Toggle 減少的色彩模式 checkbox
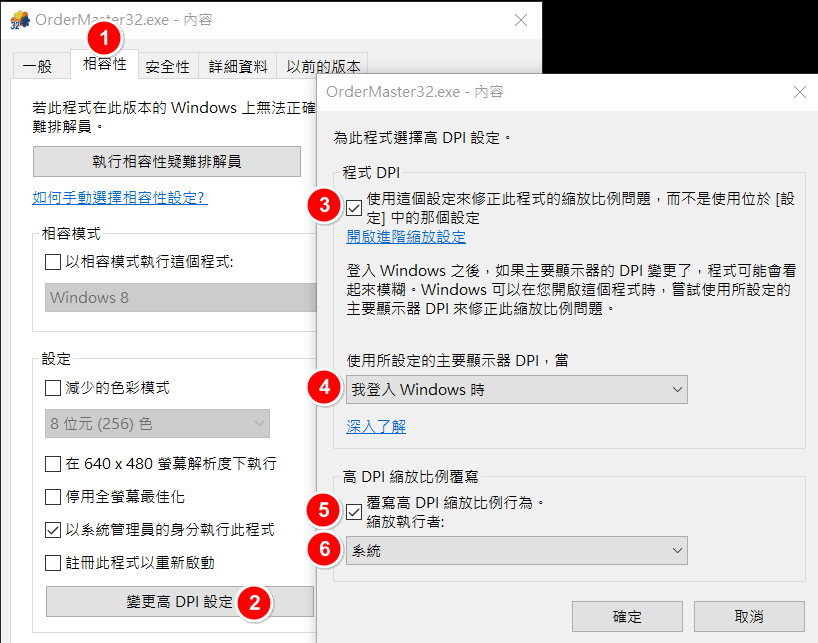 click(53, 388)
